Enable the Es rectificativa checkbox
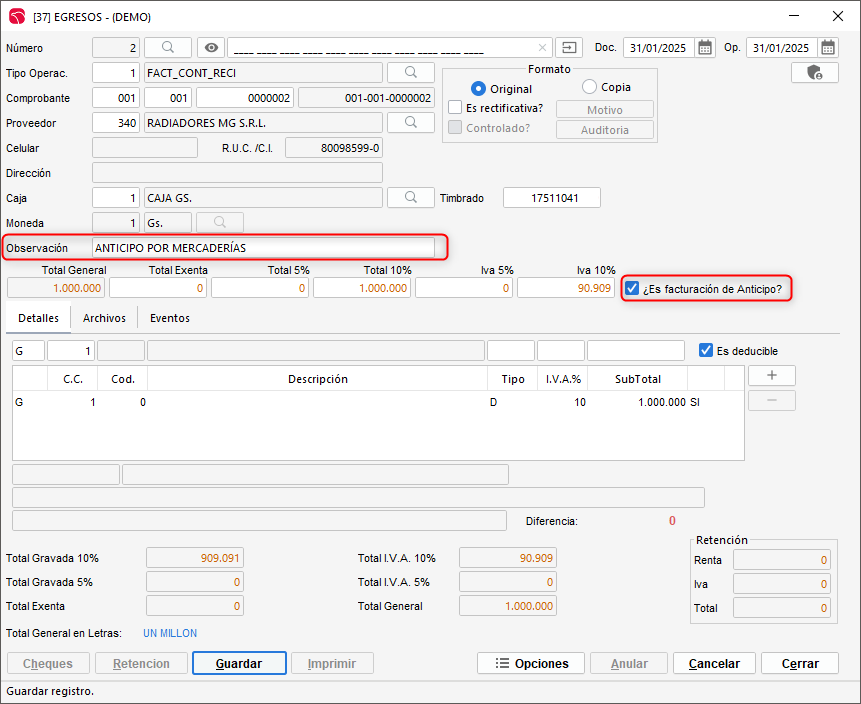Screen dimensions: 861x704 [x=455, y=108]
